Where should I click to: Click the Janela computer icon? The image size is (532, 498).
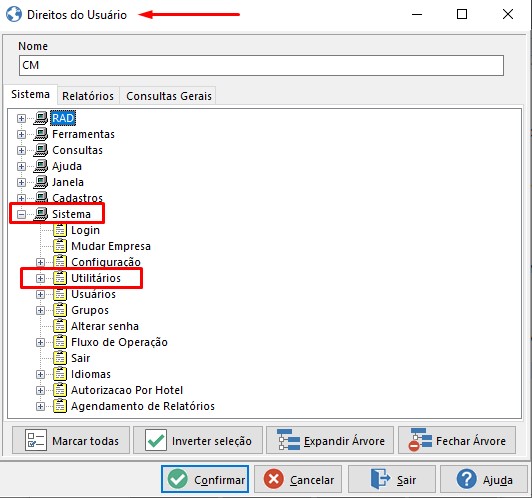point(41,182)
